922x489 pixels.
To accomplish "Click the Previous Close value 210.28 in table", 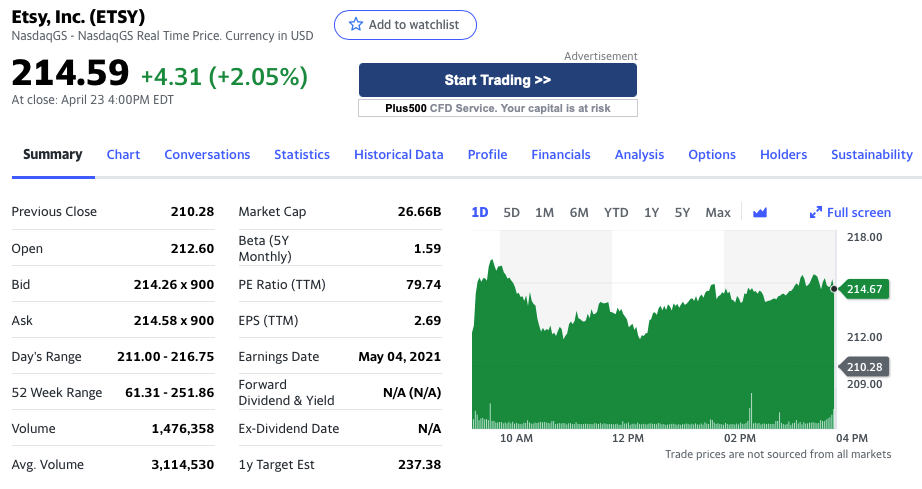I will click(192, 212).
